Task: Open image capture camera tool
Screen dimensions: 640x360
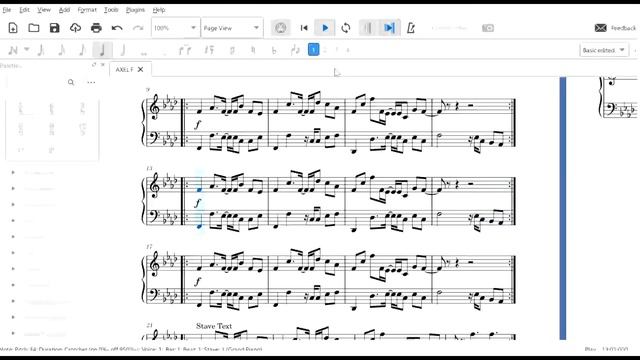Action: (x=488, y=28)
